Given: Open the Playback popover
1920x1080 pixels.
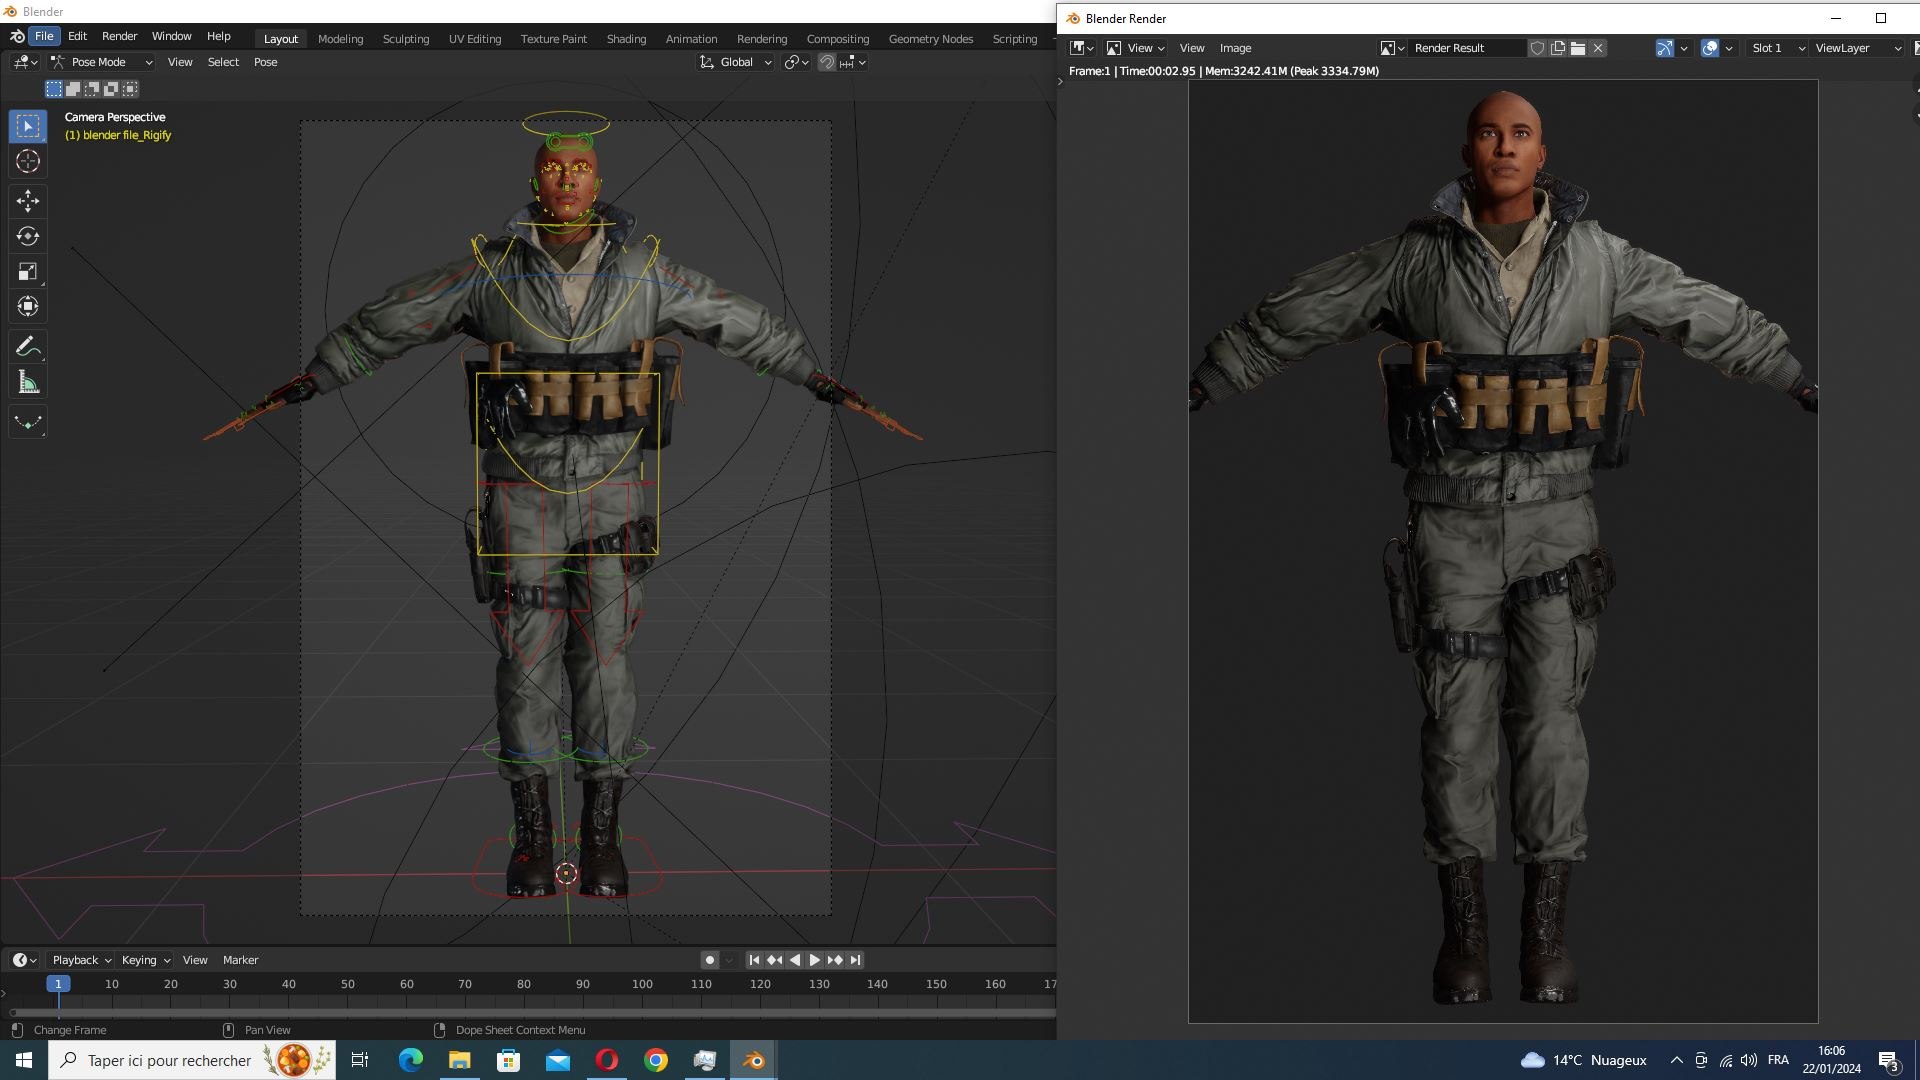Looking at the screenshot, I should click(81, 960).
